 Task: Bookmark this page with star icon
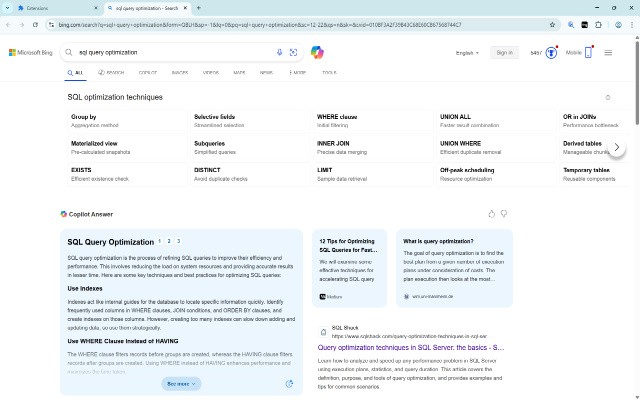point(552,25)
